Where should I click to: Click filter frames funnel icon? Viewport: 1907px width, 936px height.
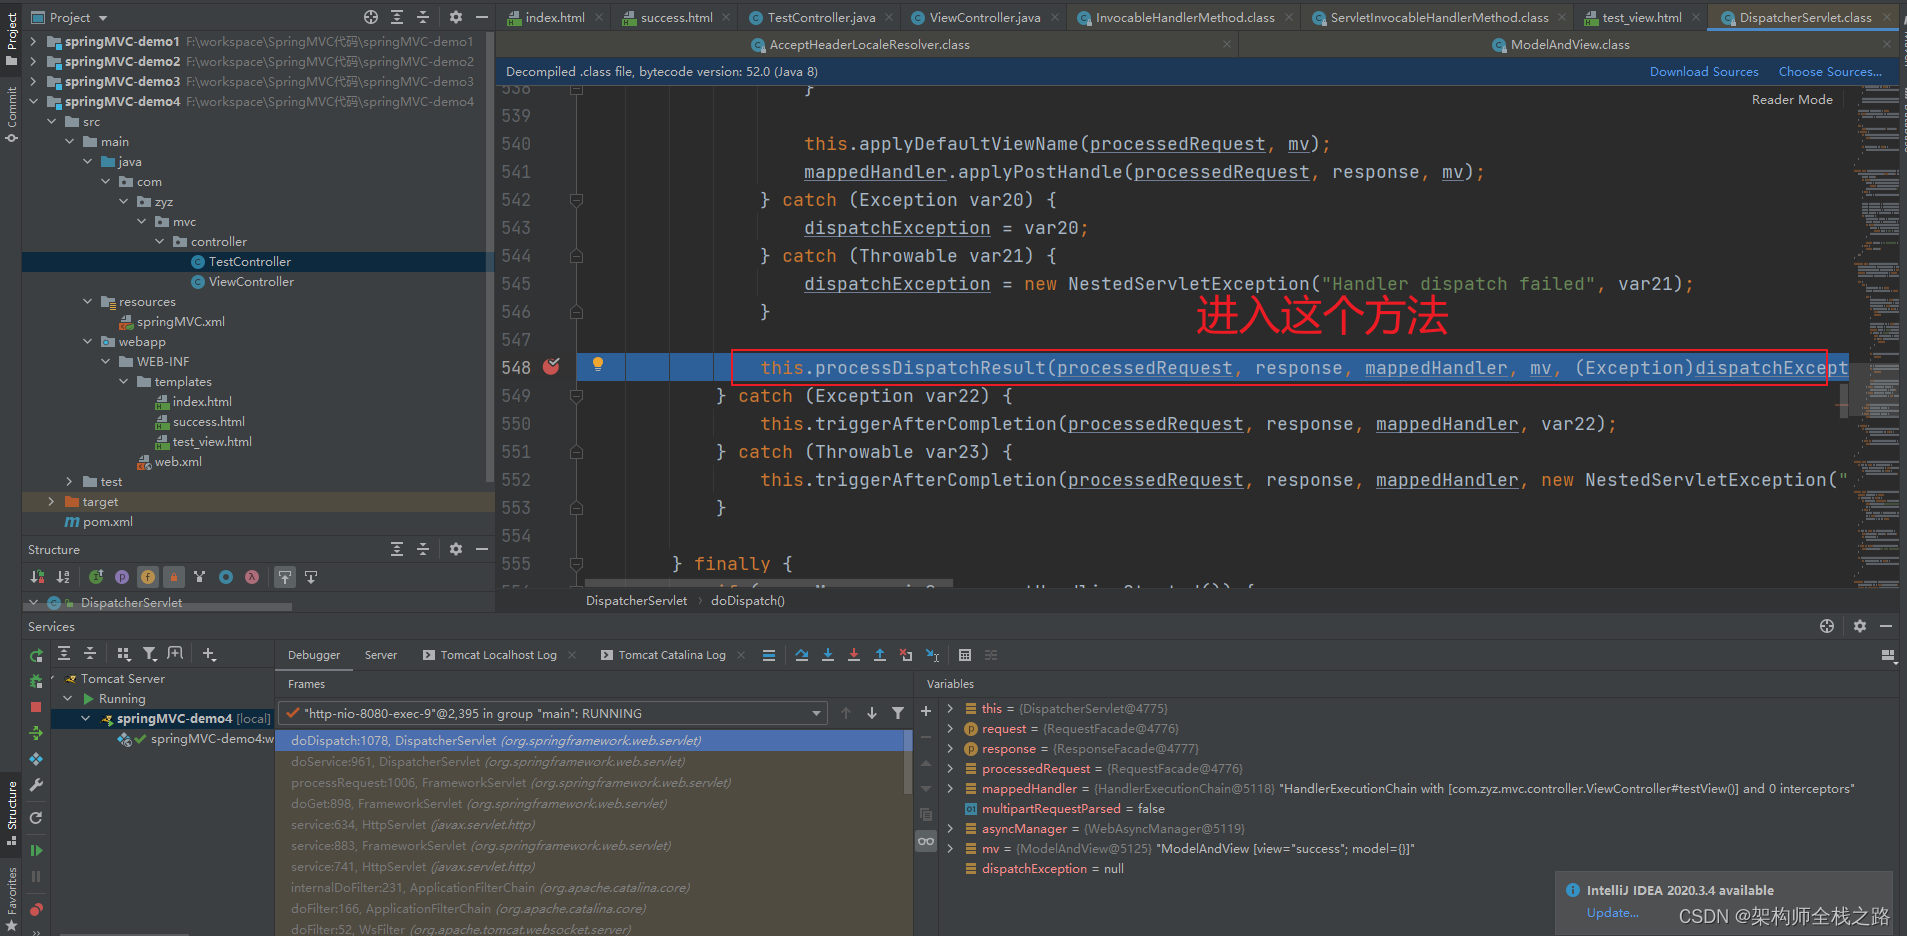(898, 713)
